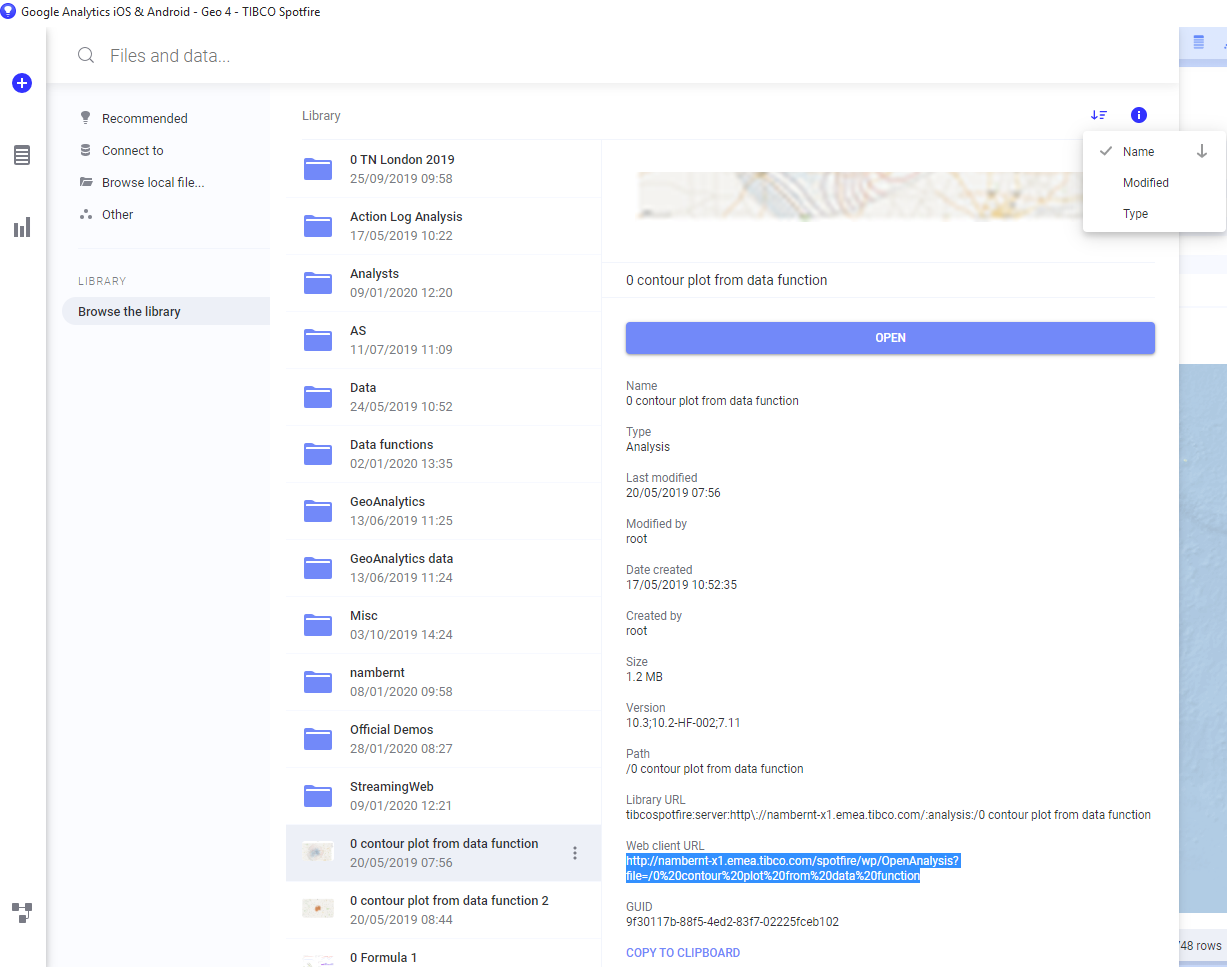Click the sort order icon in Library header
Viewport: 1227px width, 967px height.
pos(1099,115)
